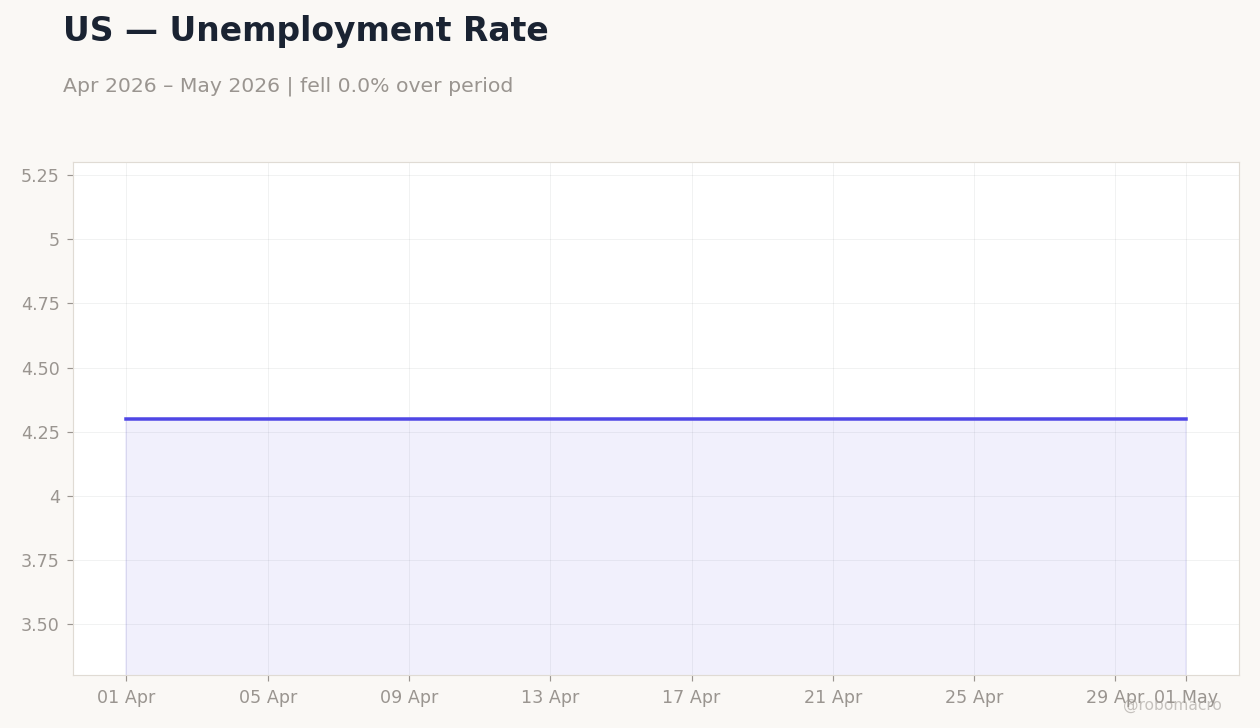Click the y-axis label 4.25

pyautogui.click(x=40, y=433)
